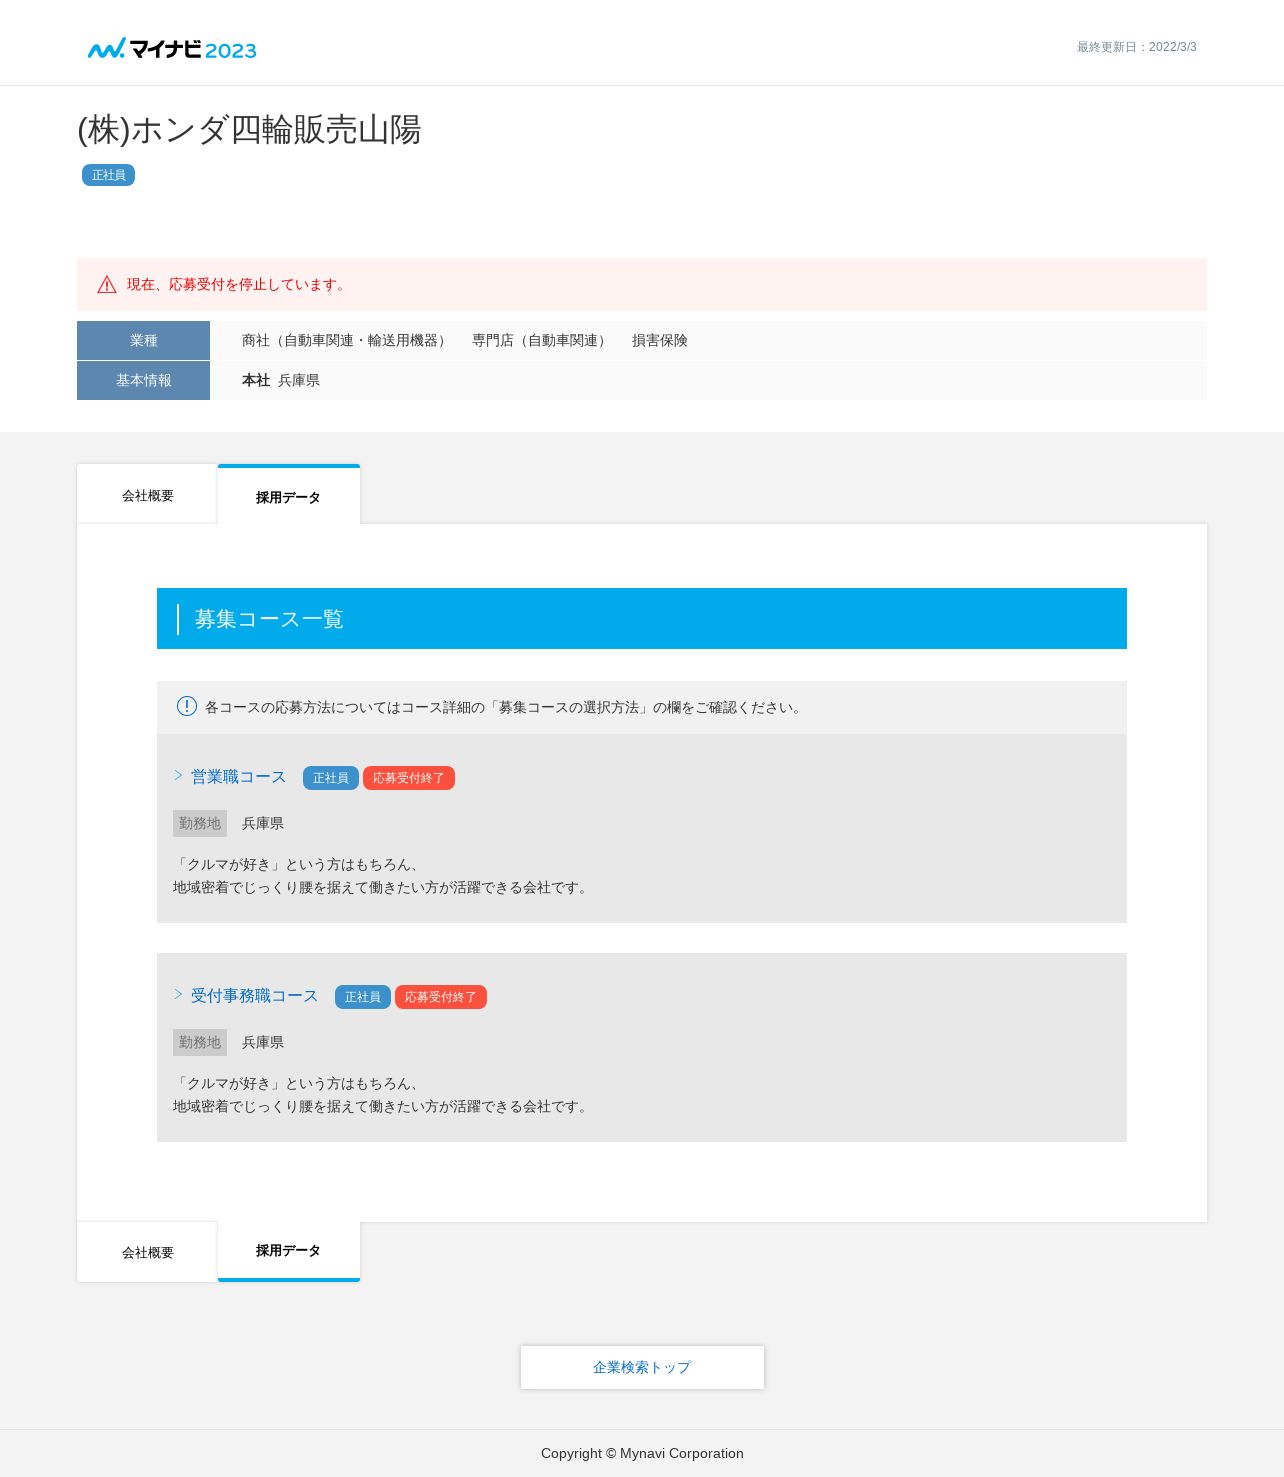Click 応募受付終了 badge next to 受付事務職コース
Screen dimensions: 1284x1477
pyautogui.click(x=441, y=997)
